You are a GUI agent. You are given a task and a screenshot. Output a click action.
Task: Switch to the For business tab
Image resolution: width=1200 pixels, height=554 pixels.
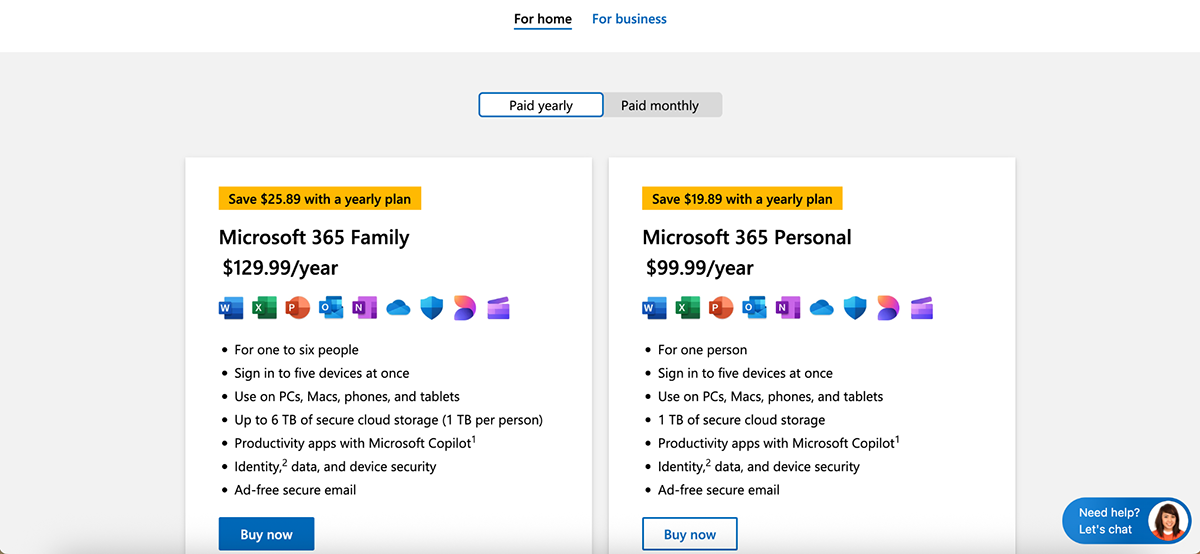629,19
